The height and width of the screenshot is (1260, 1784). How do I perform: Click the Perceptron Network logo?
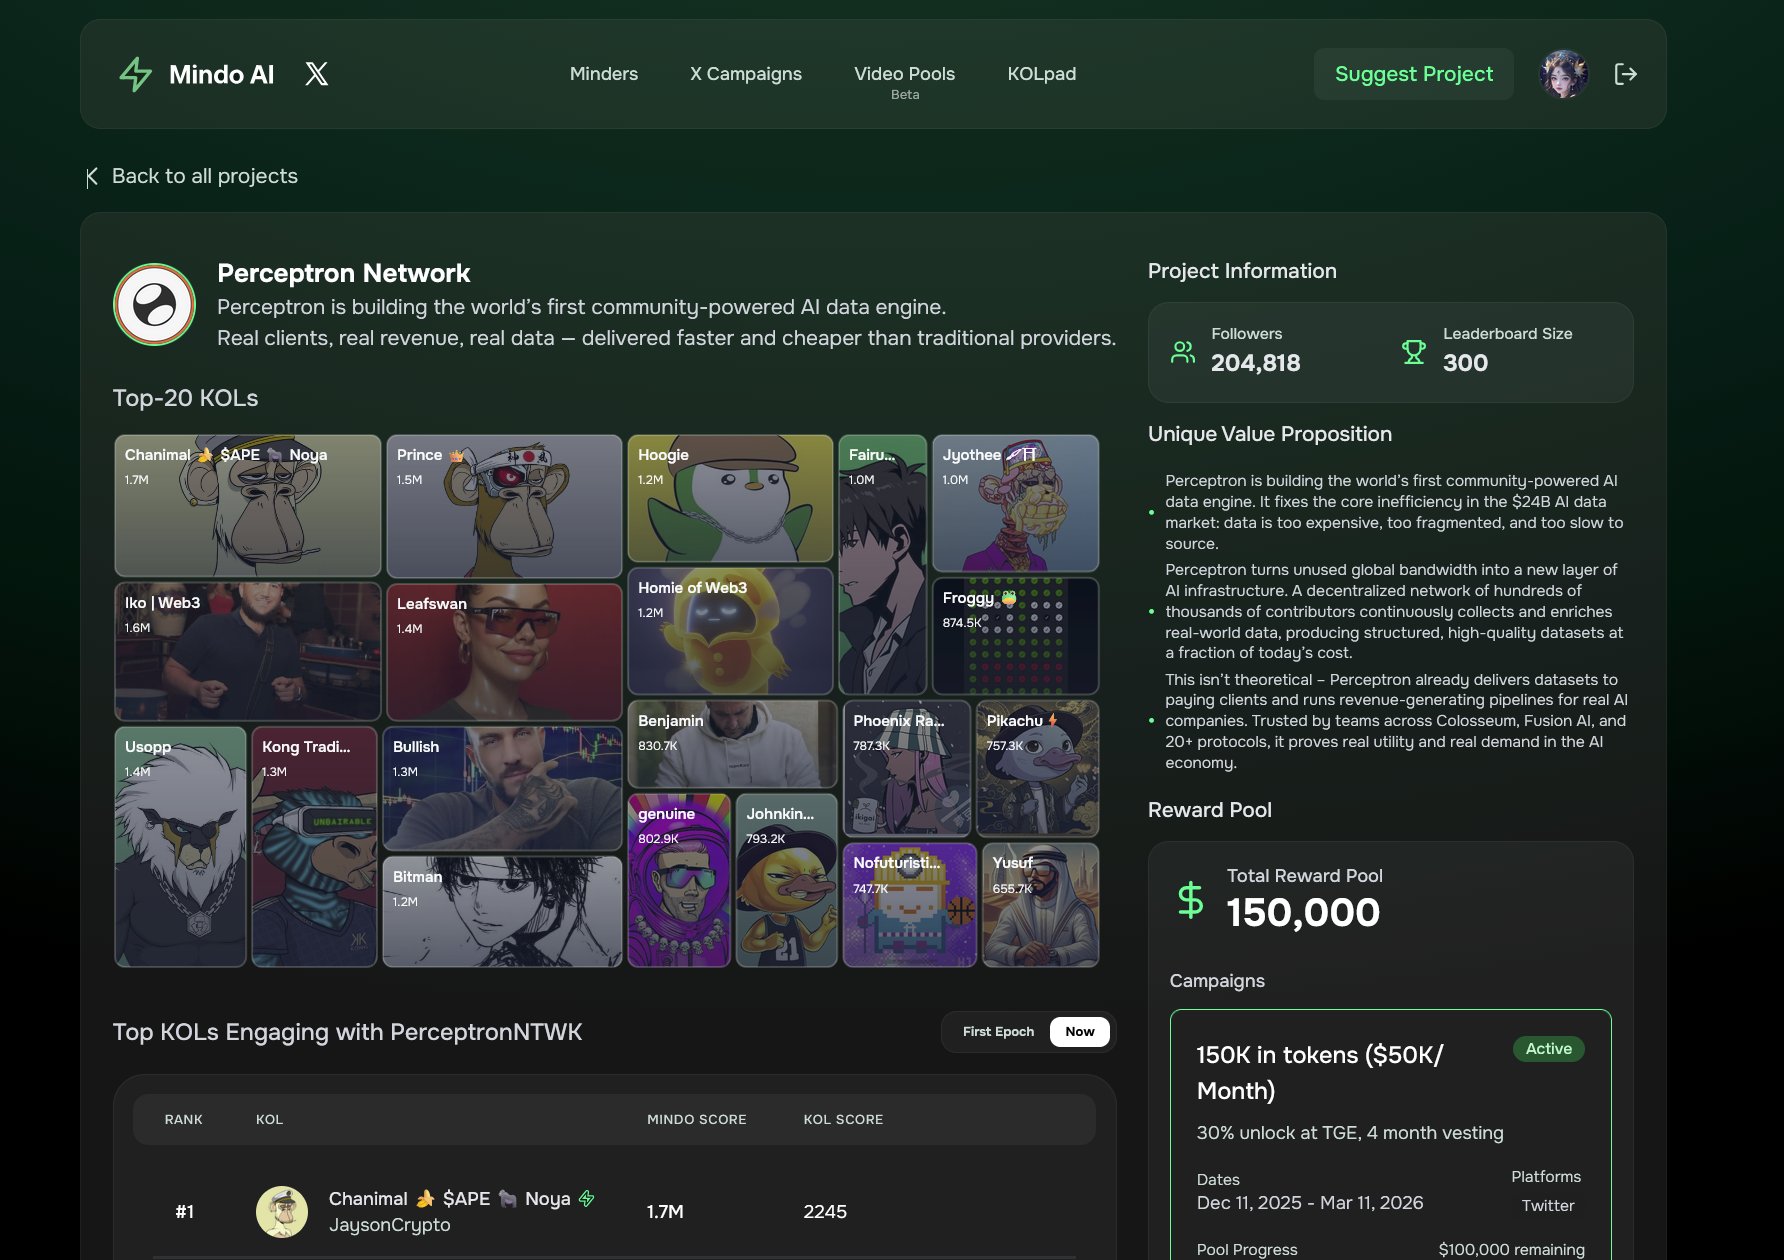click(x=154, y=304)
